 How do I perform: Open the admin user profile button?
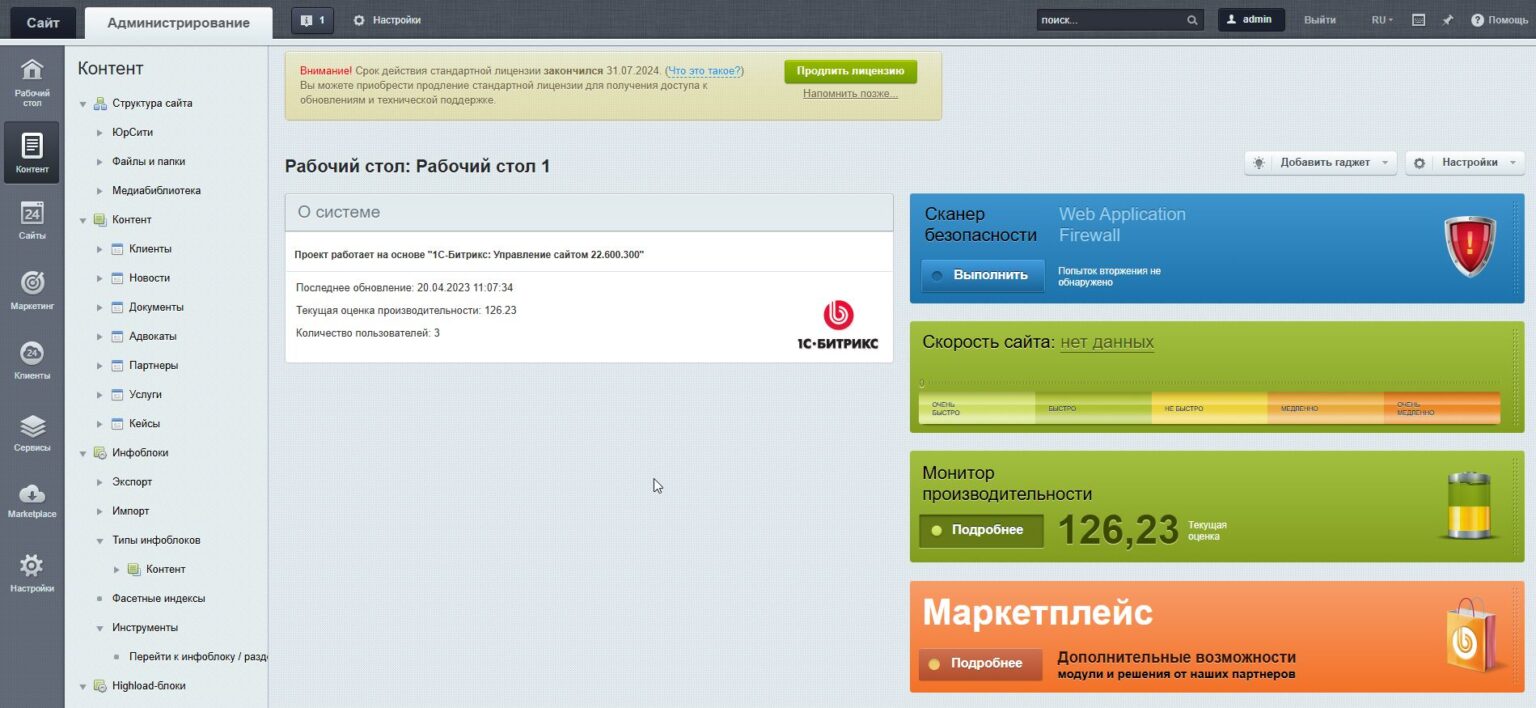click(1251, 20)
